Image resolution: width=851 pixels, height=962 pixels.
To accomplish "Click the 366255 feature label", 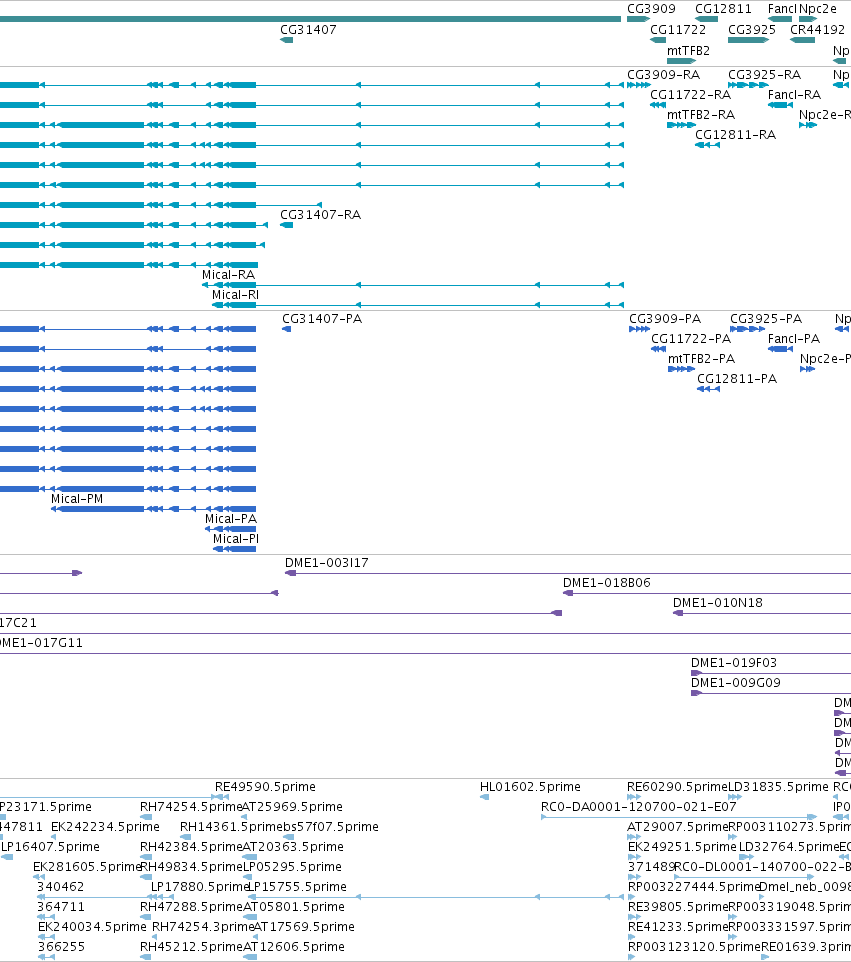I will 62,947.
